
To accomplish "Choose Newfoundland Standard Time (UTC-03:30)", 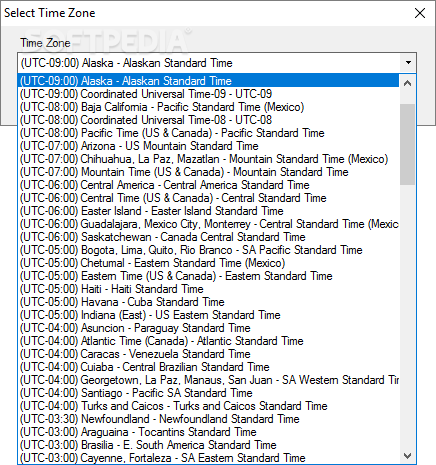I will pos(209,419).
